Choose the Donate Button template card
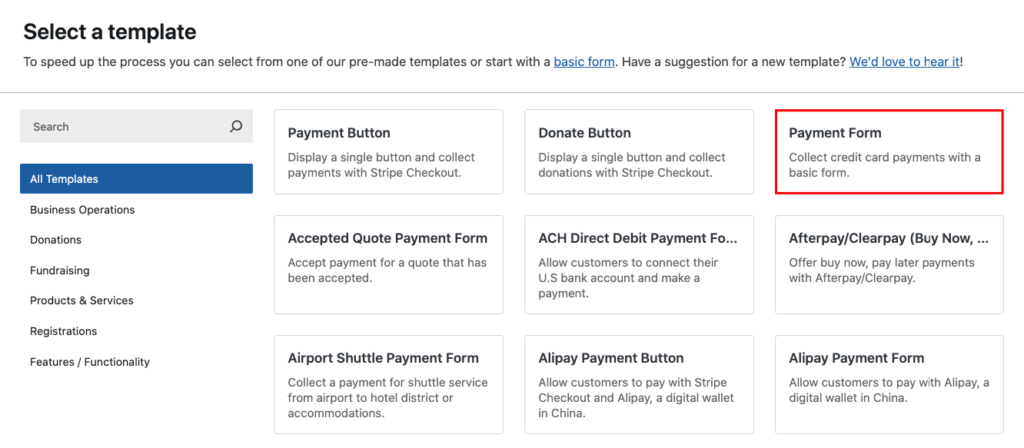Viewport: 1024px width, 448px height. click(638, 151)
